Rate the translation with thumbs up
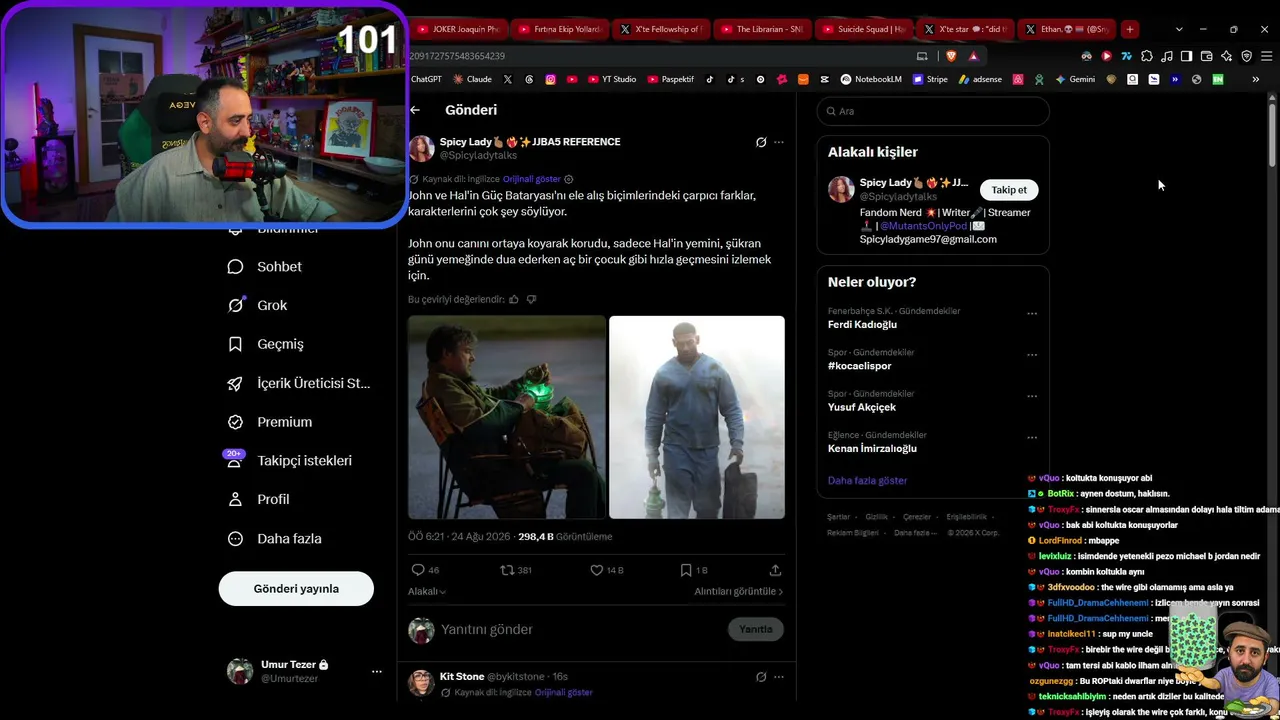 tap(514, 299)
